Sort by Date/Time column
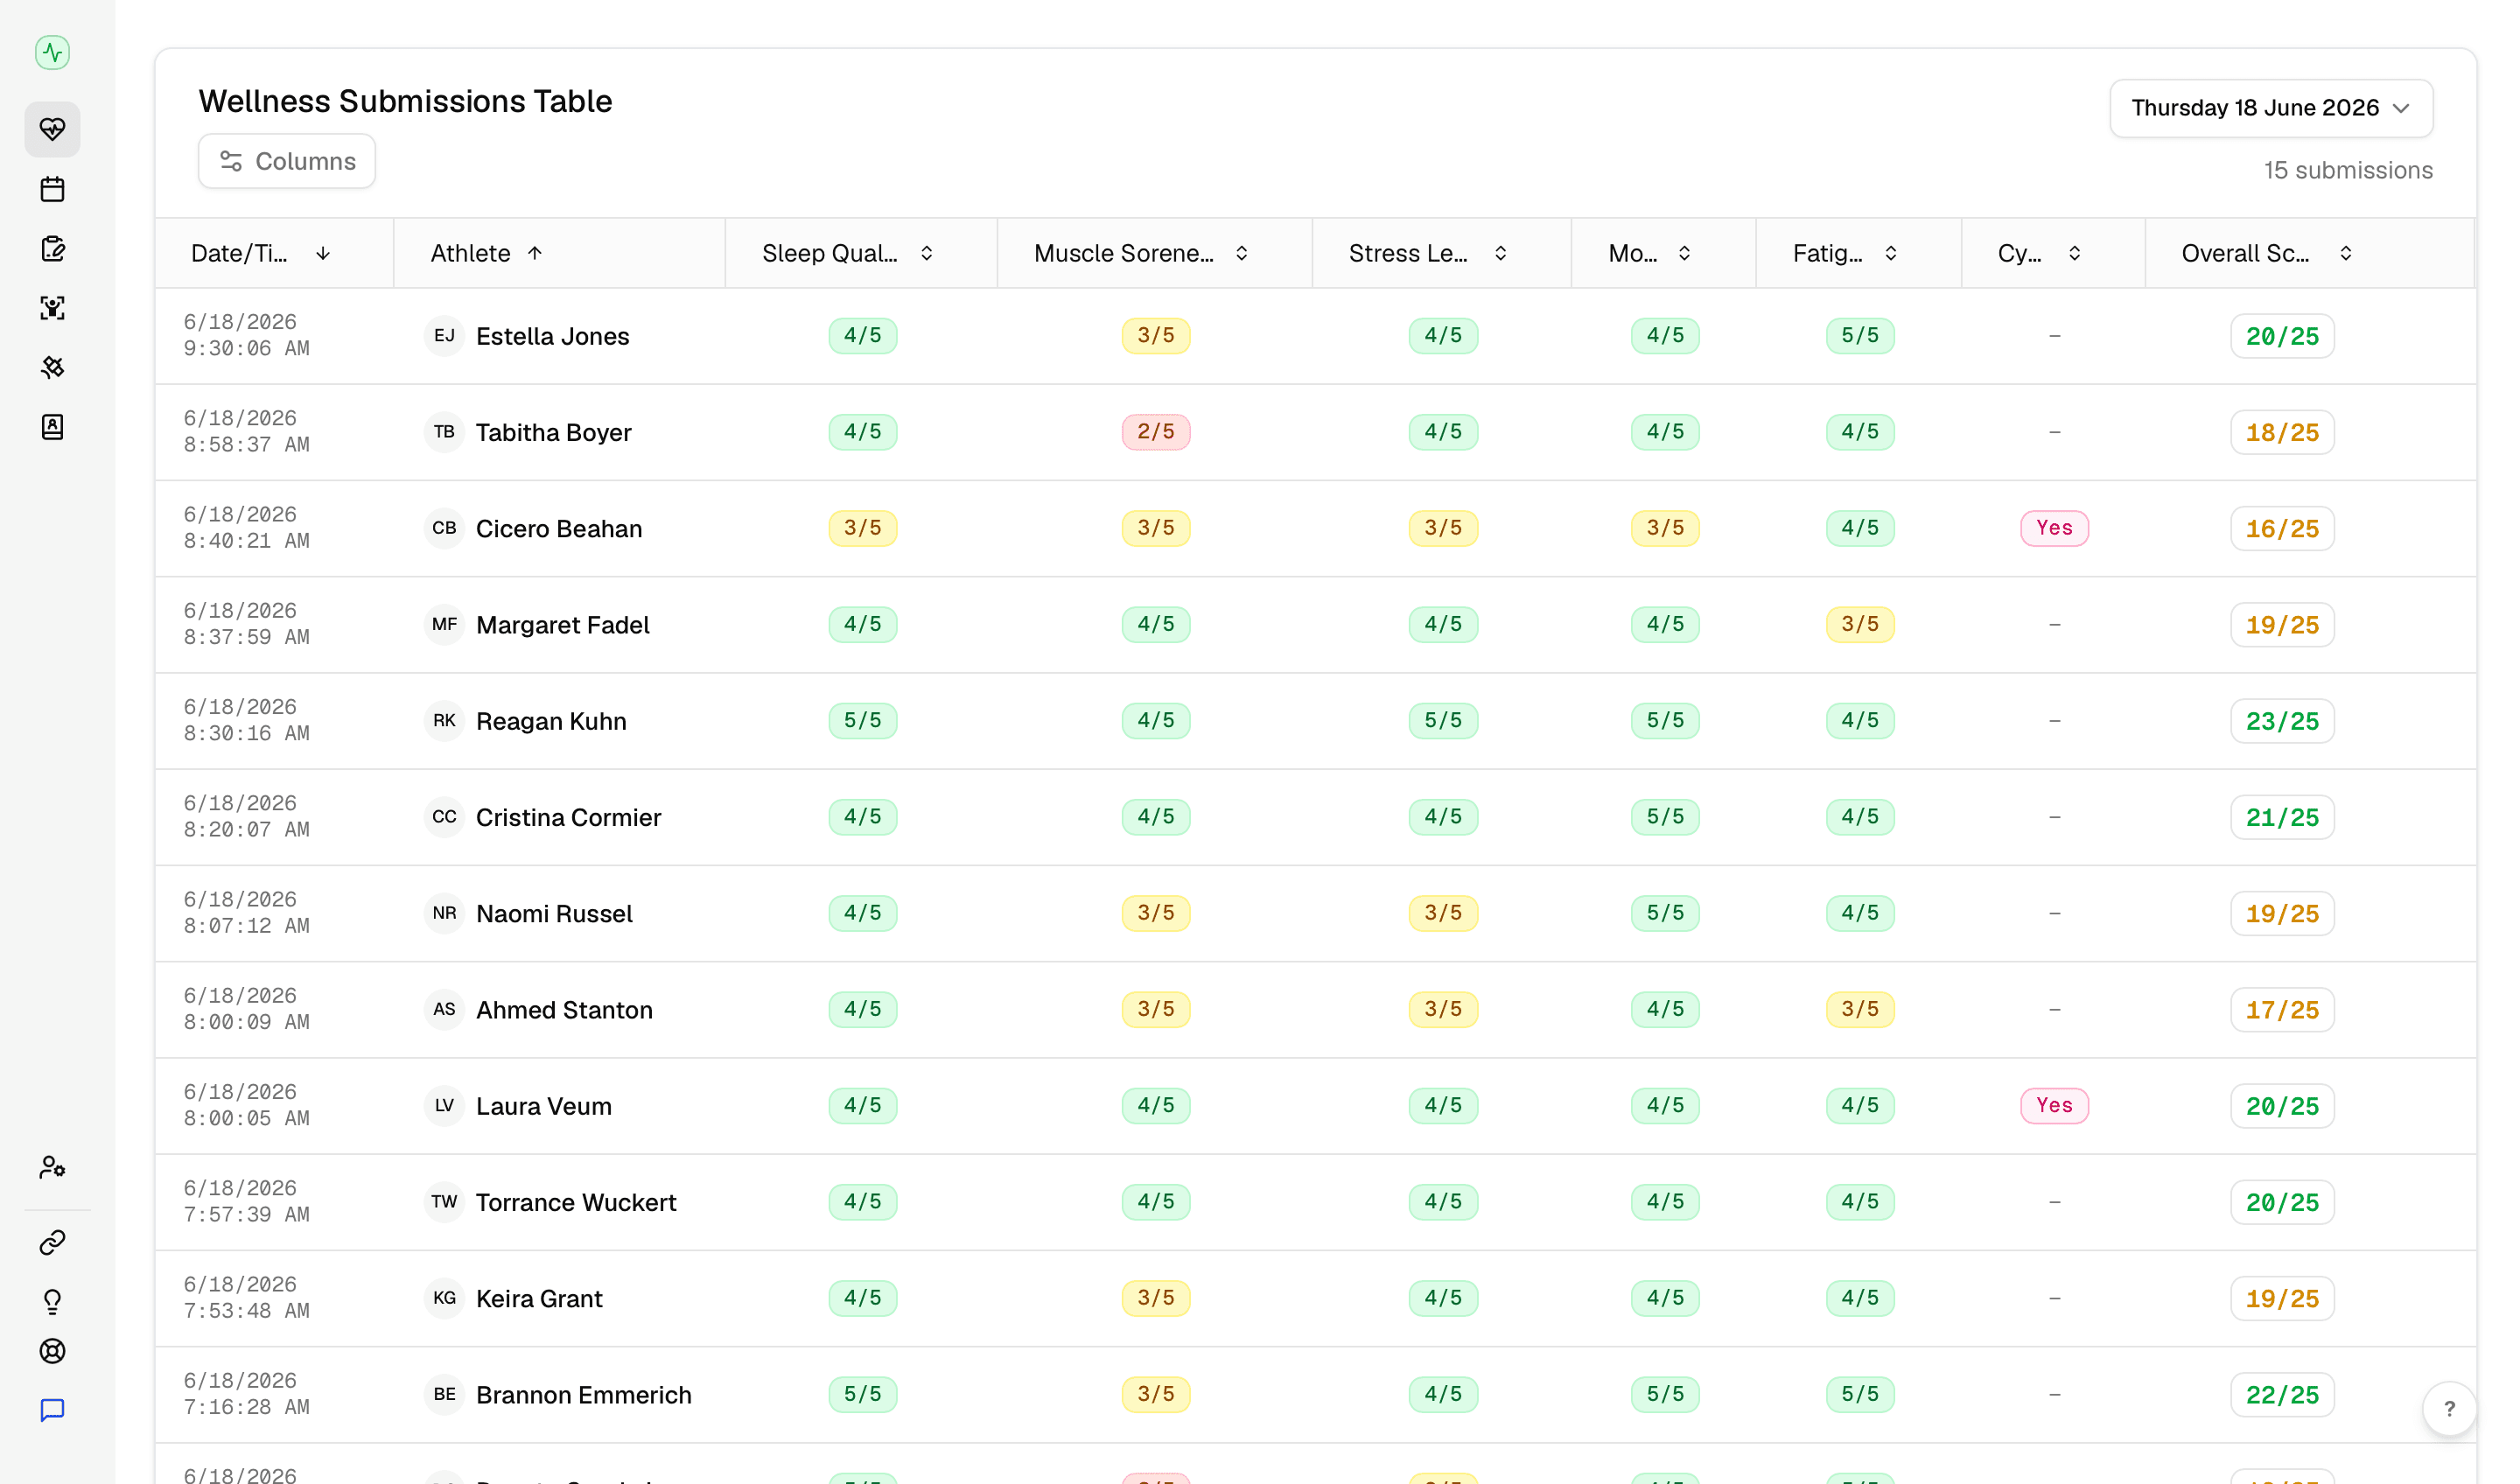The width and height of the screenshot is (2520, 1484). pyautogui.click(x=261, y=253)
